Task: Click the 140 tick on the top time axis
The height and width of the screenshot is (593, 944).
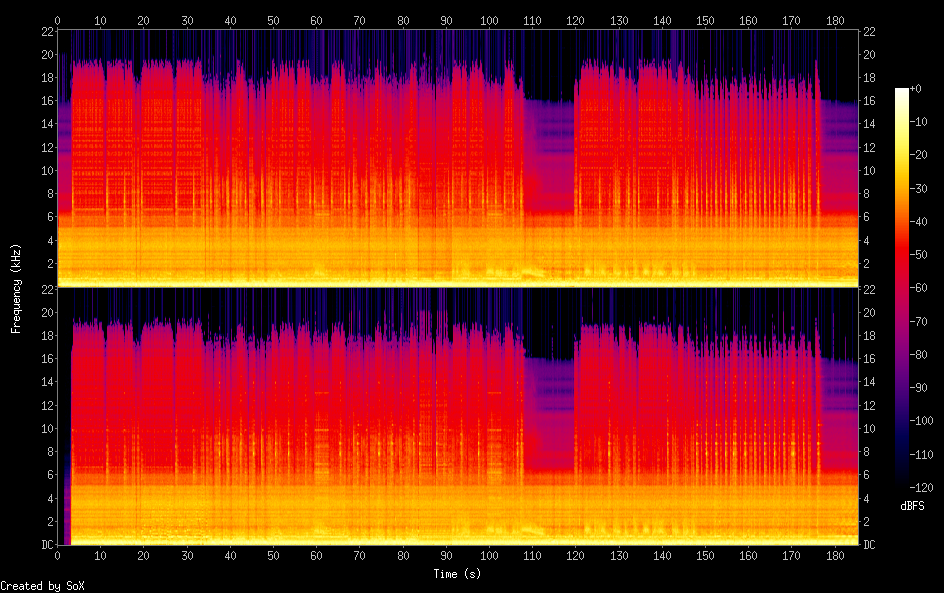Action: point(662,20)
